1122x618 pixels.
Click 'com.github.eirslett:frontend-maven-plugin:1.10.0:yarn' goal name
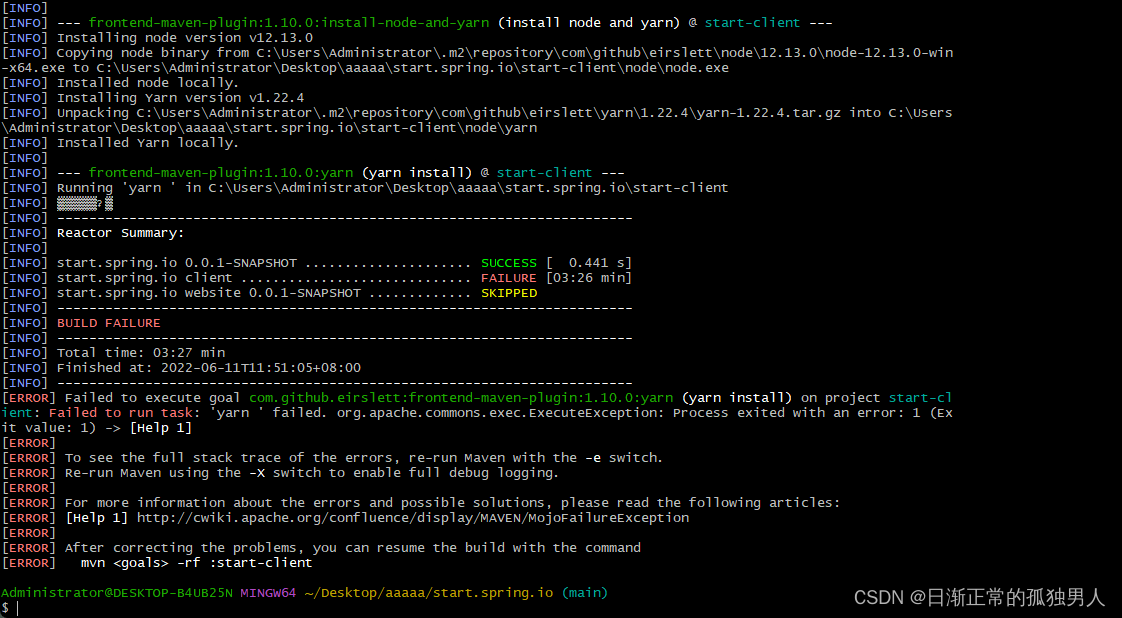(461, 398)
